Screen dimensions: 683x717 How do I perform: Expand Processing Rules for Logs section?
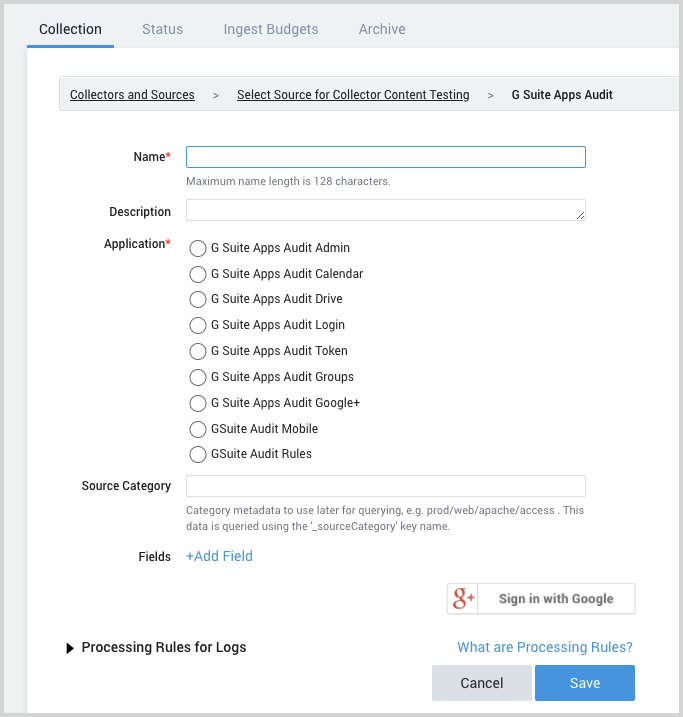click(x=70, y=648)
